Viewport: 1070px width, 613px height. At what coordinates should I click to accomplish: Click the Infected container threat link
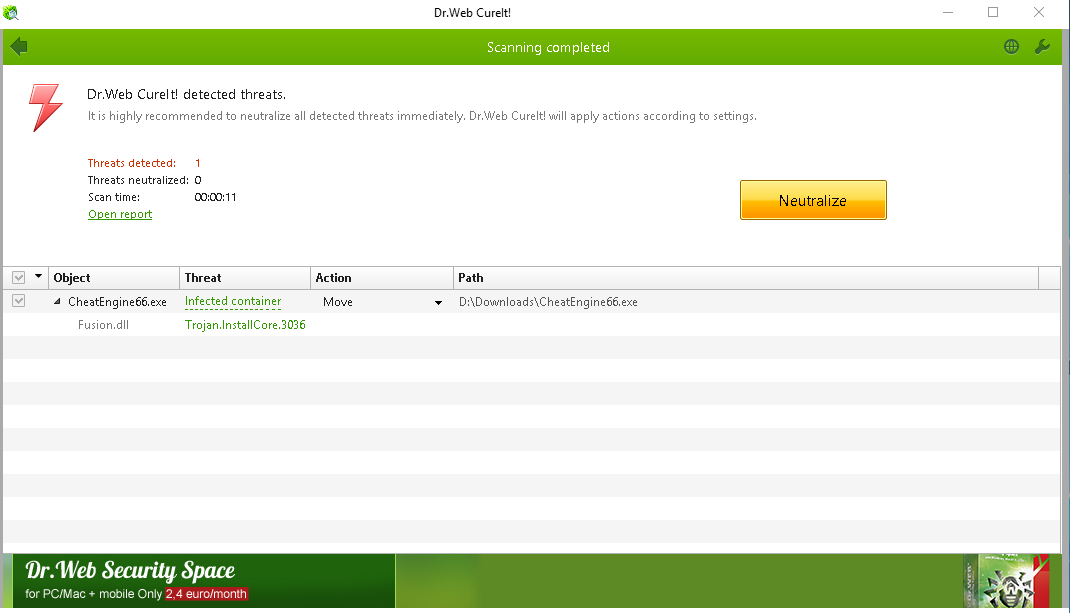233,301
